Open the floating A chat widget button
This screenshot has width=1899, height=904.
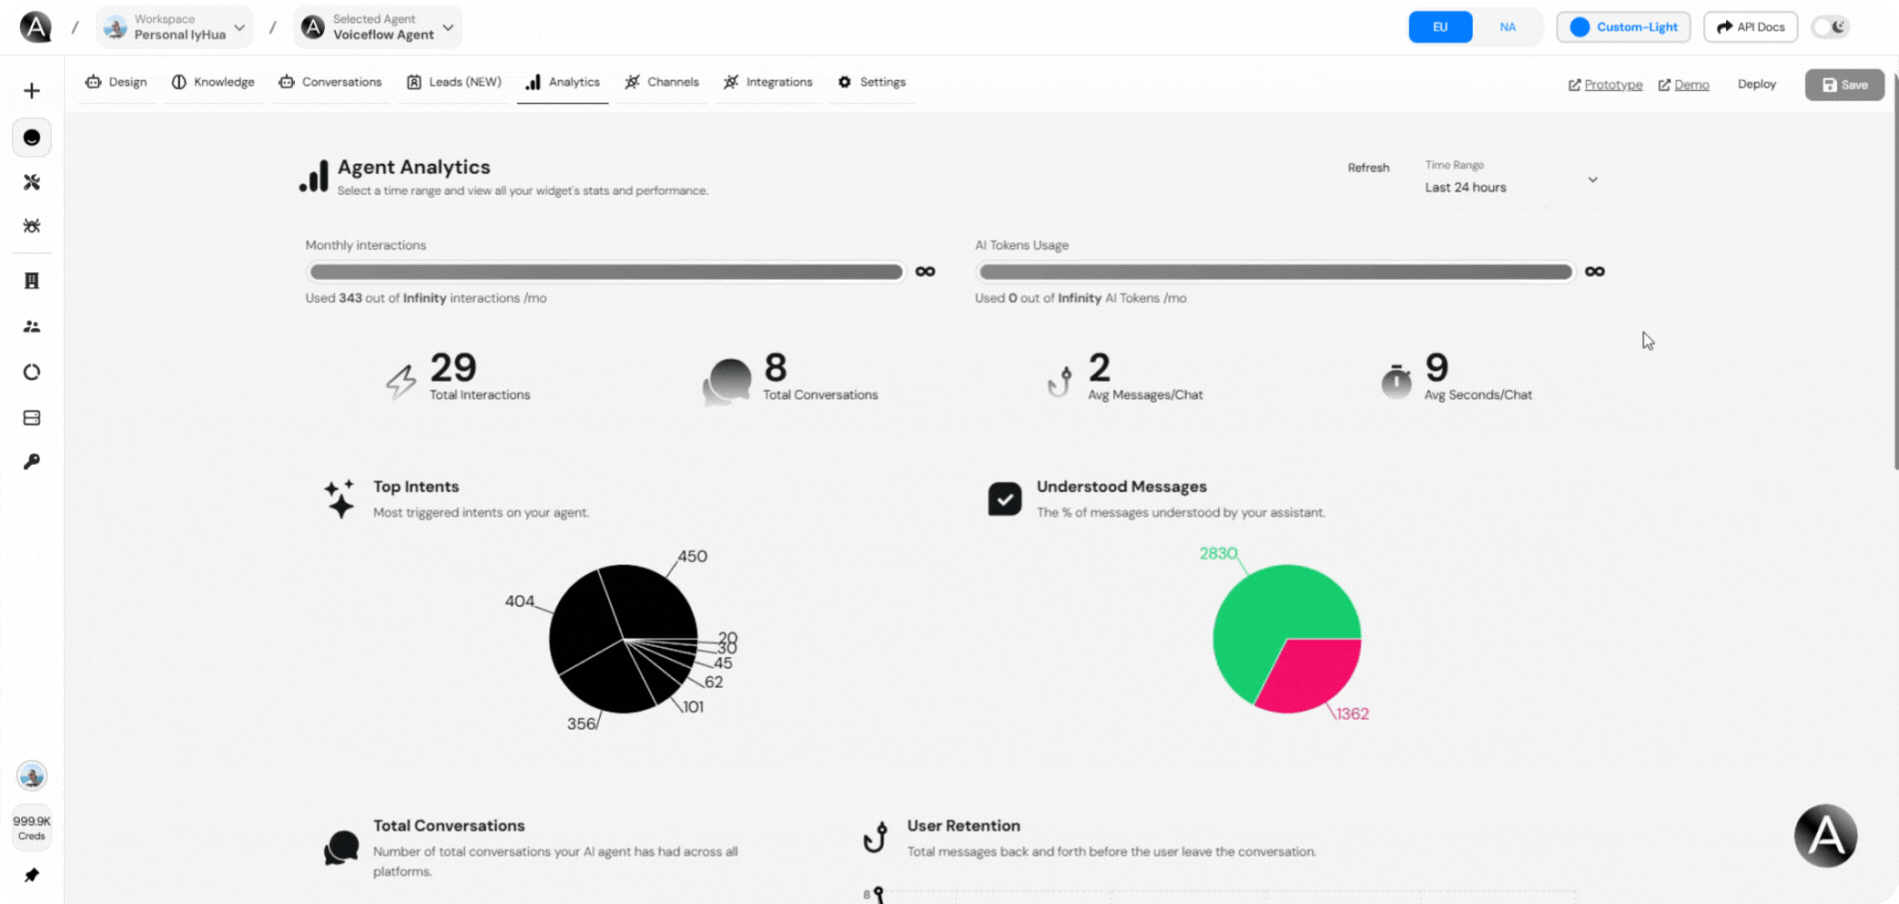1825,836
